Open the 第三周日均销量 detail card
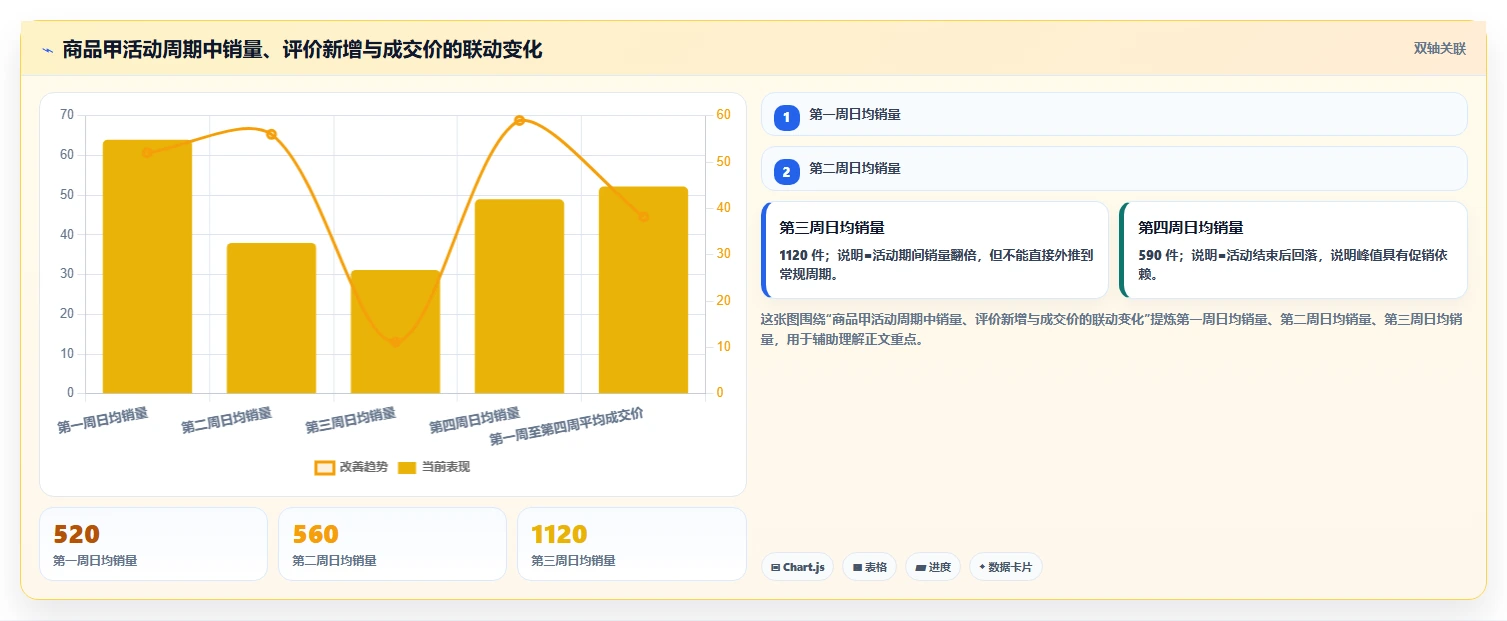The image size is (1507, 621). (934, 250)
